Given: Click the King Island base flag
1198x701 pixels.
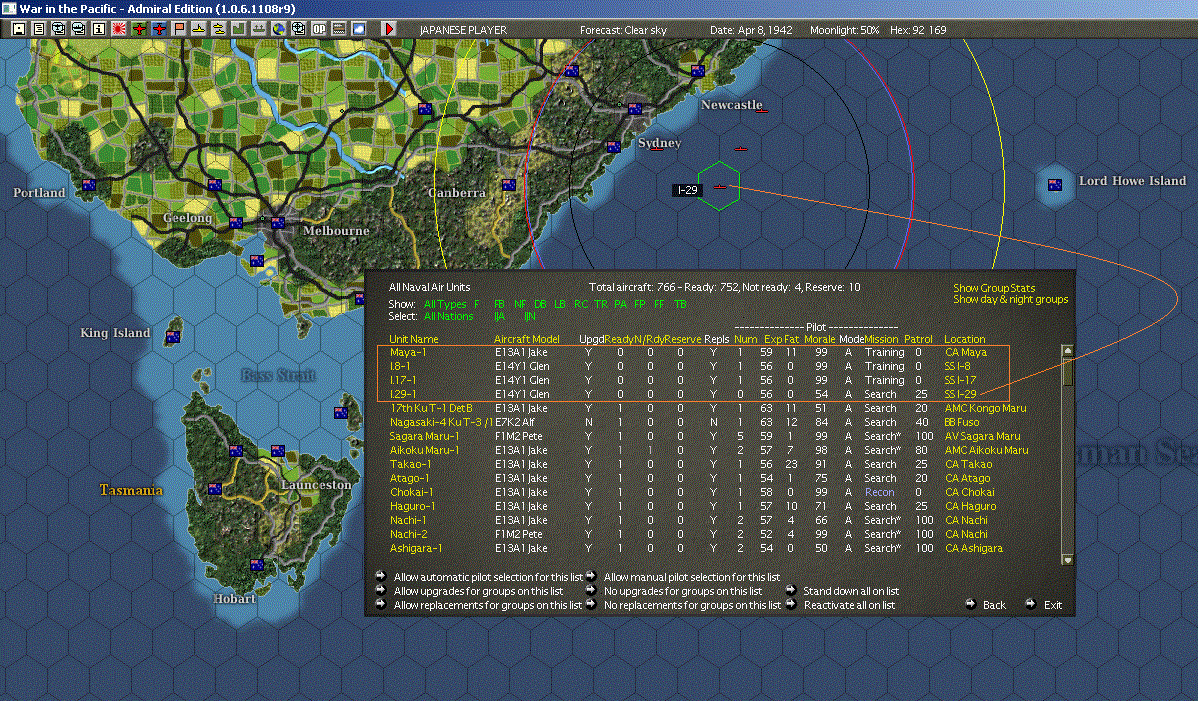Looking at the screenshot, I should click(173, 337).
